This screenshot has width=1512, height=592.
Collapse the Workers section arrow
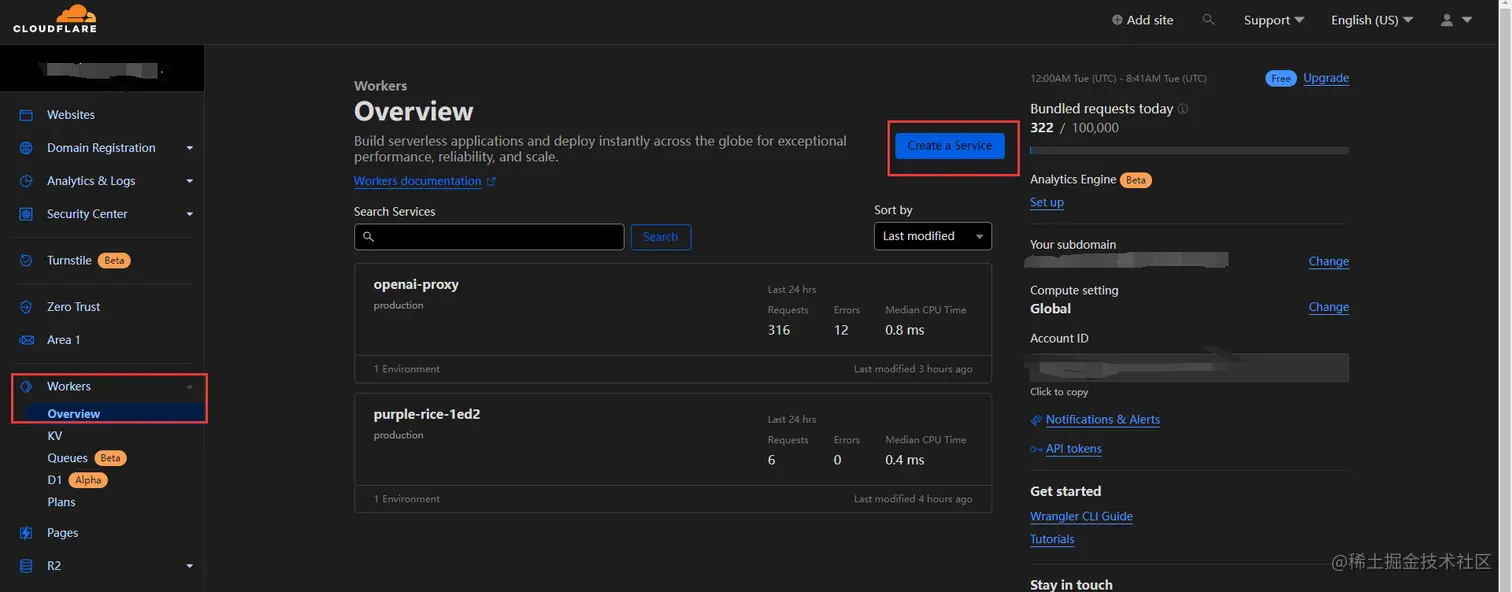click(190, 387)
